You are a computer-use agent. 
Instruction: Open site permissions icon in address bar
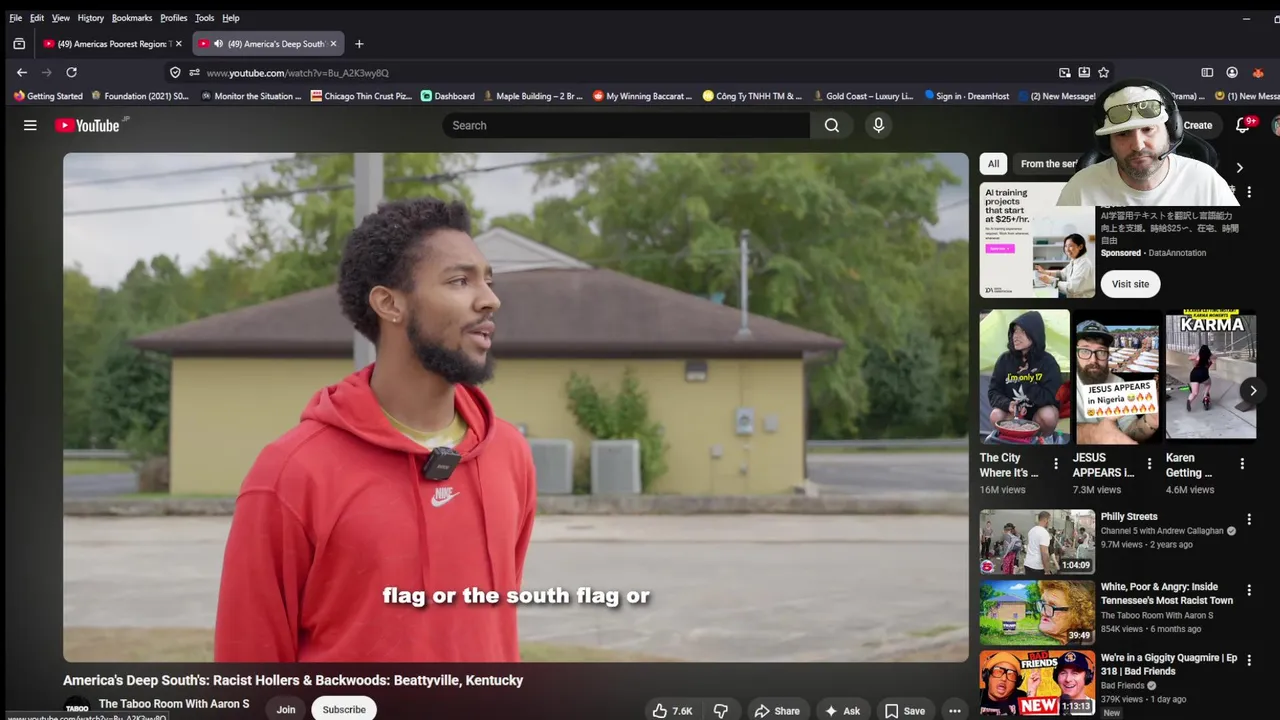point(194,73)
